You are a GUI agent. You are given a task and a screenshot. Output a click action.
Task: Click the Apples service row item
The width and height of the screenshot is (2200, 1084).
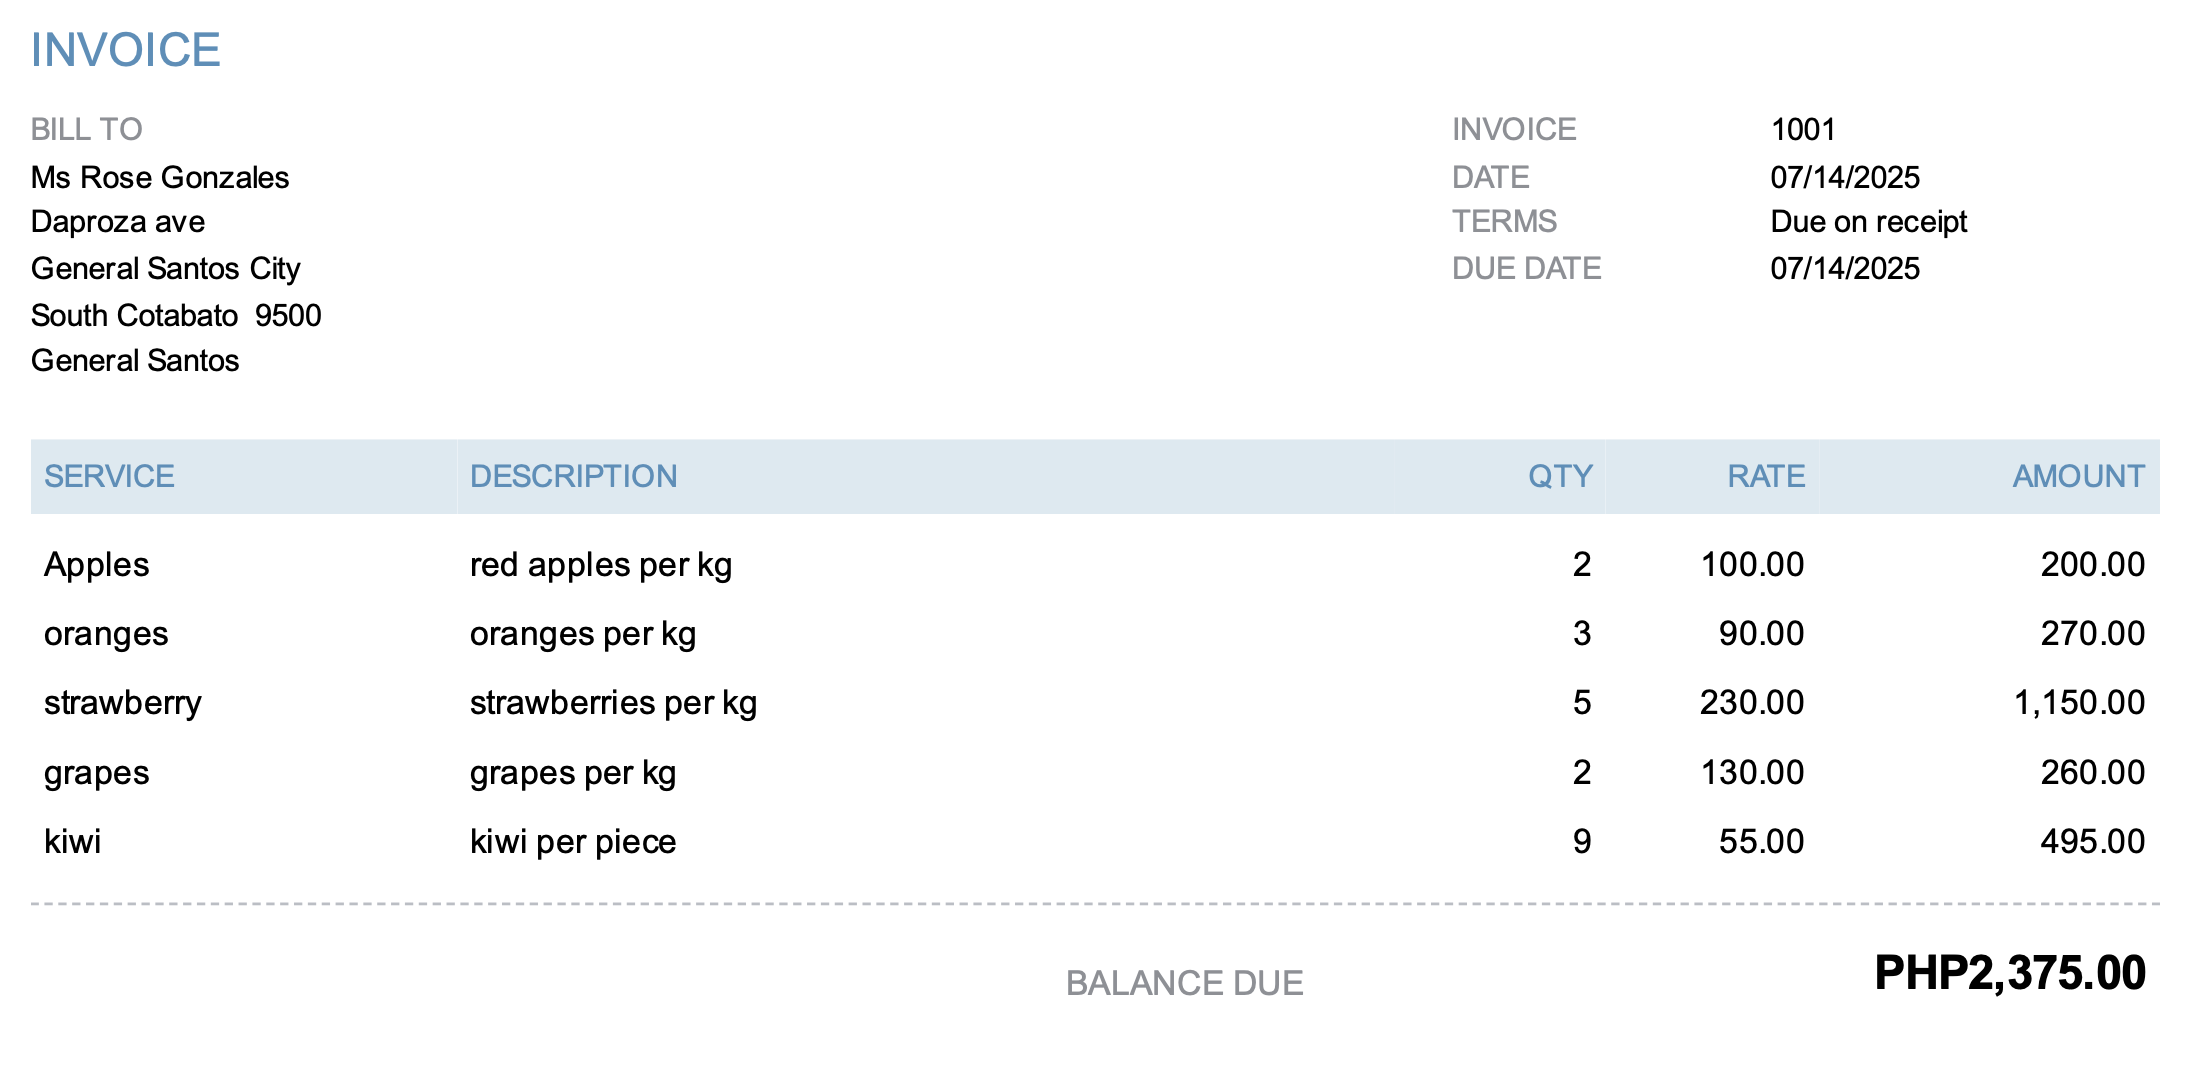pos(96,564)
